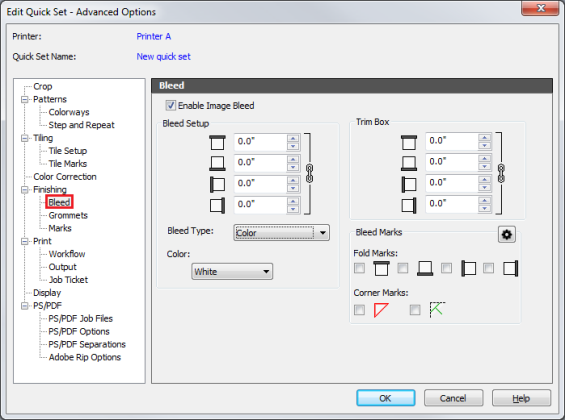
Task: Click the Cancel button
Action: coord(453,398)
